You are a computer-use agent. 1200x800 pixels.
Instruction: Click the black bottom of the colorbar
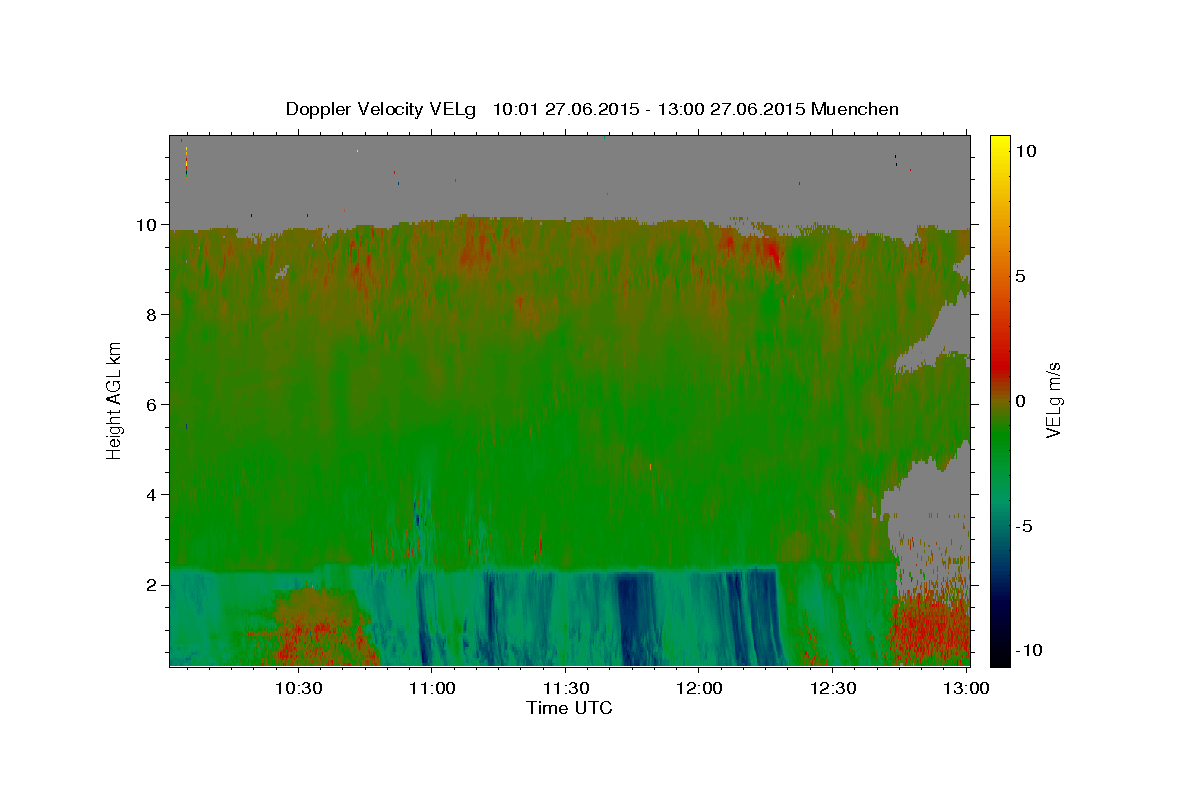[x=999, y=656]
